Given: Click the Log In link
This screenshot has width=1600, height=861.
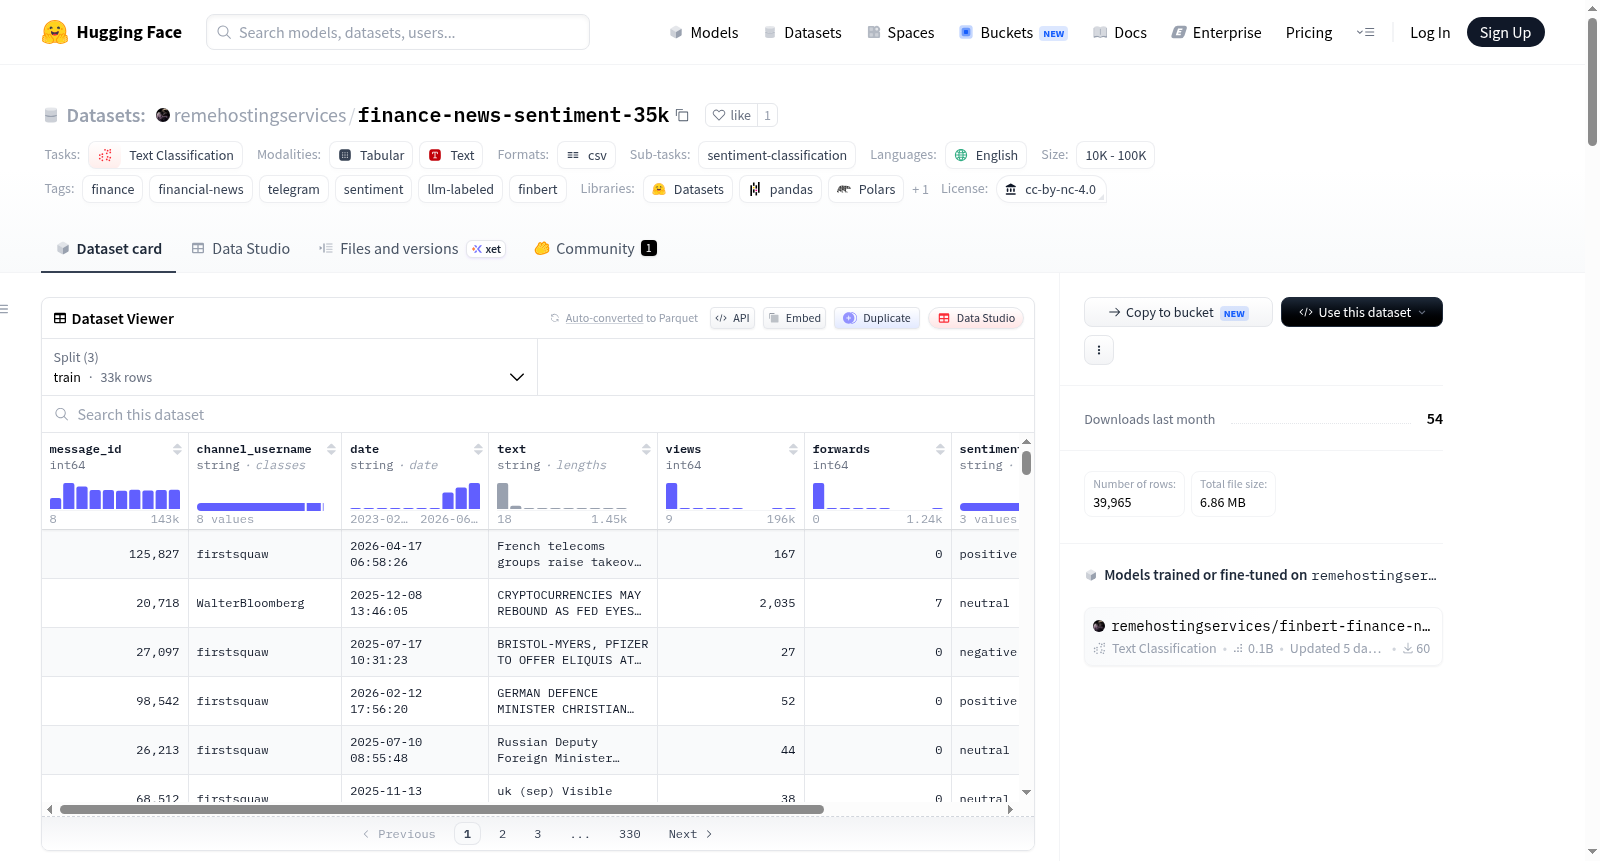Looking at the screenshot, I should tap(1430, 32).
